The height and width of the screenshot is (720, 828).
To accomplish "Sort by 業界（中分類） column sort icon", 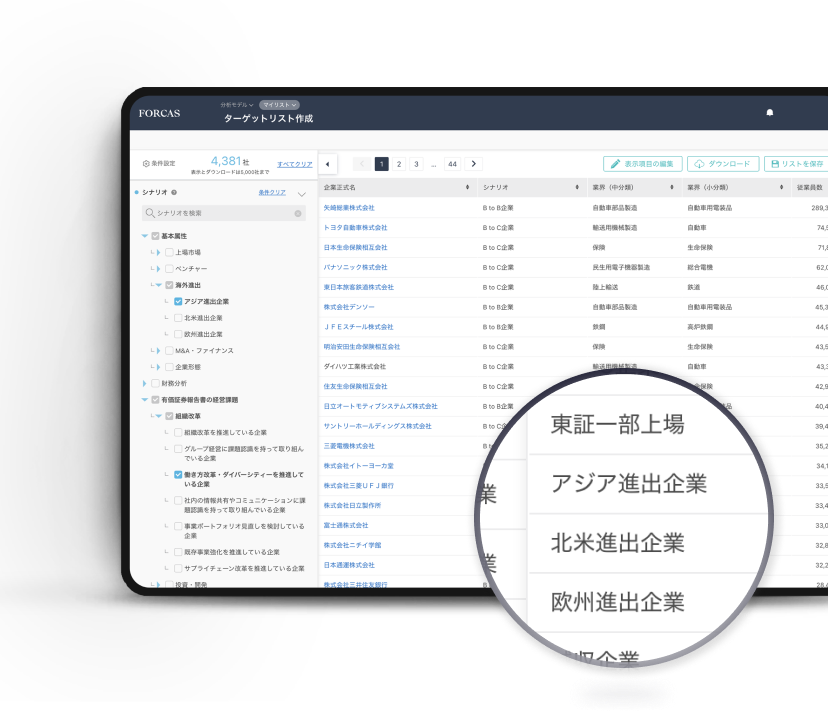I will 672,188.
